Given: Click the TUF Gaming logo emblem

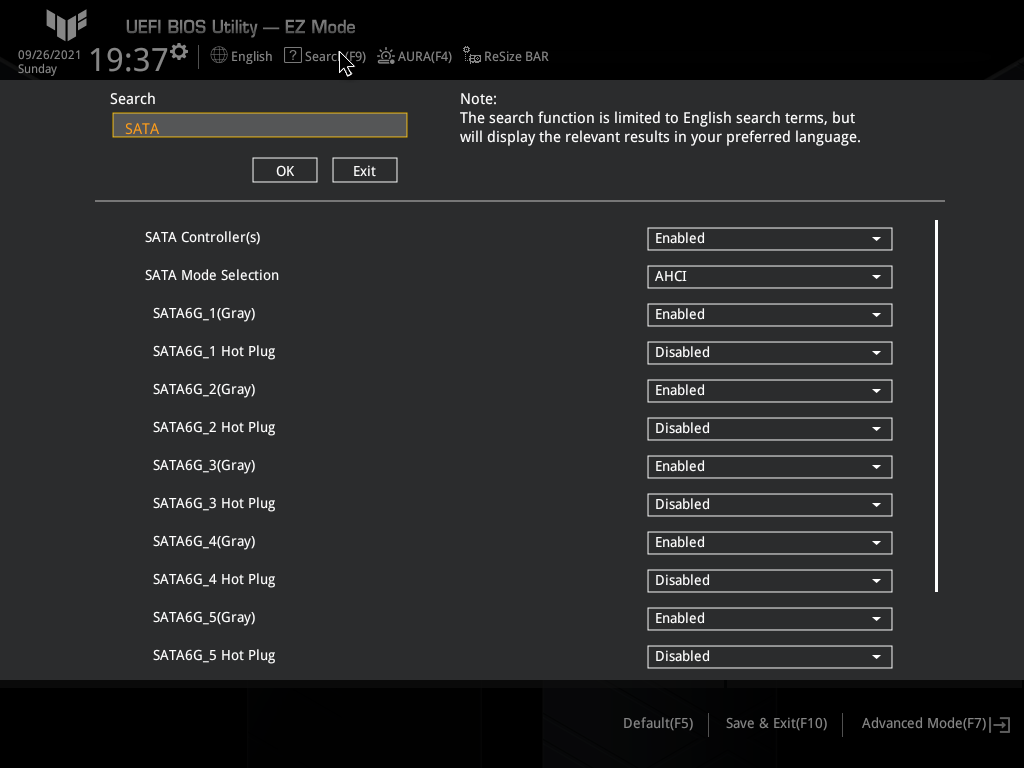Looking at the screenshot, I should 66,27.
